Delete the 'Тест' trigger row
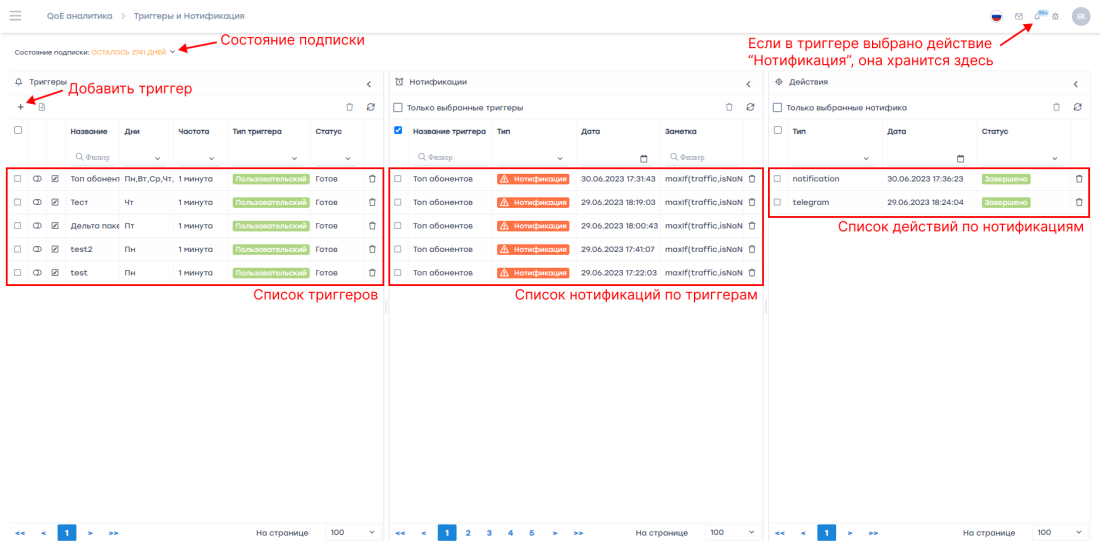Screen dimensions: 1100x552 372,202
